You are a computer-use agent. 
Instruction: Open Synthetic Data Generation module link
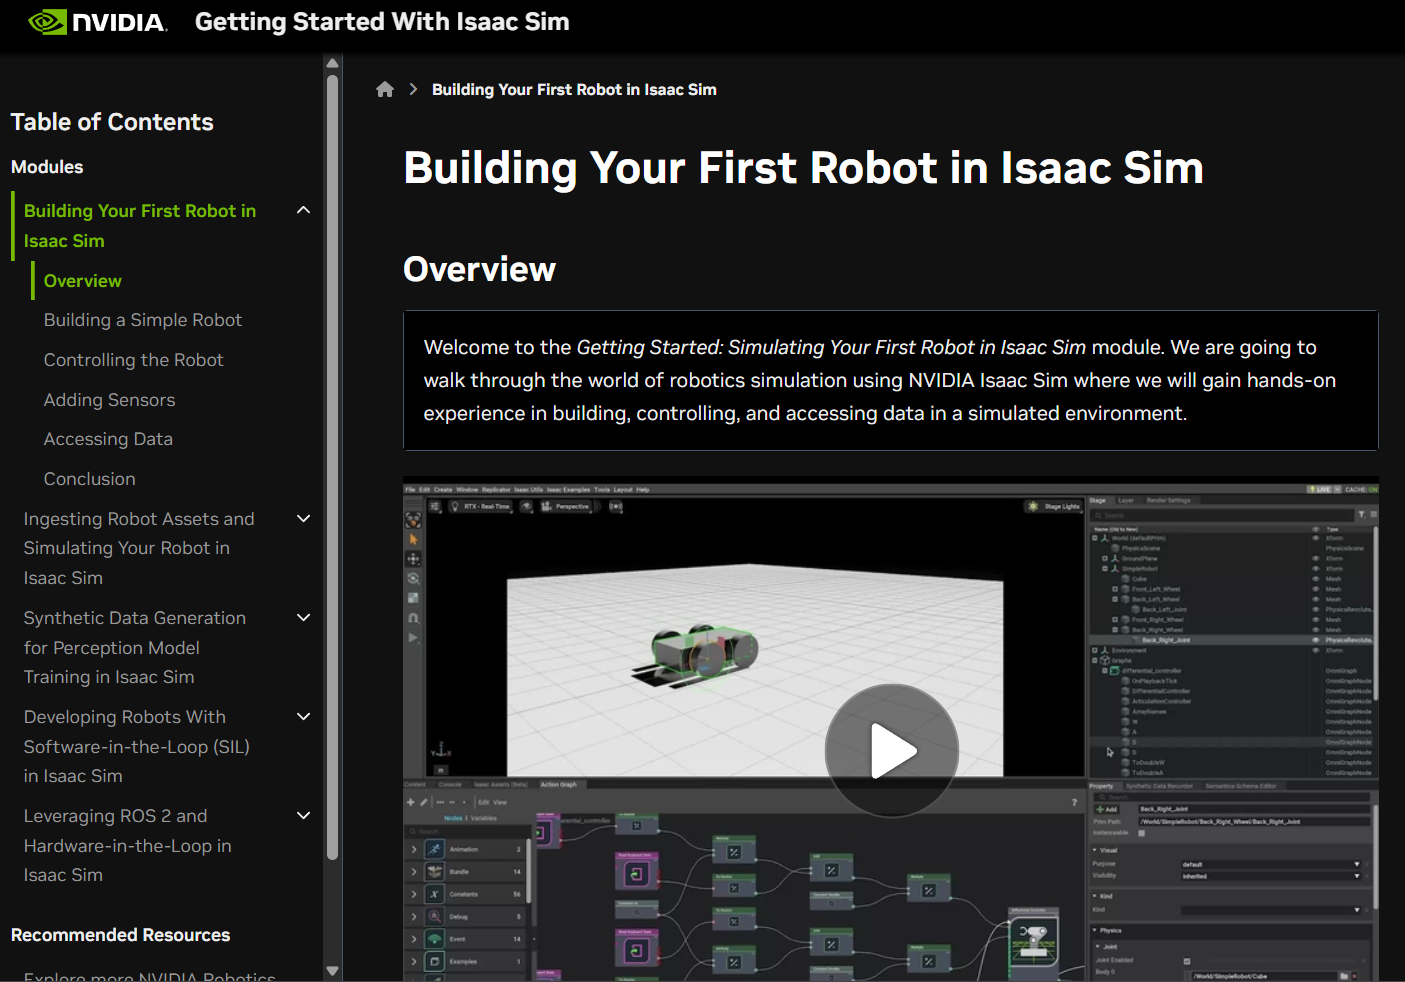135,647
